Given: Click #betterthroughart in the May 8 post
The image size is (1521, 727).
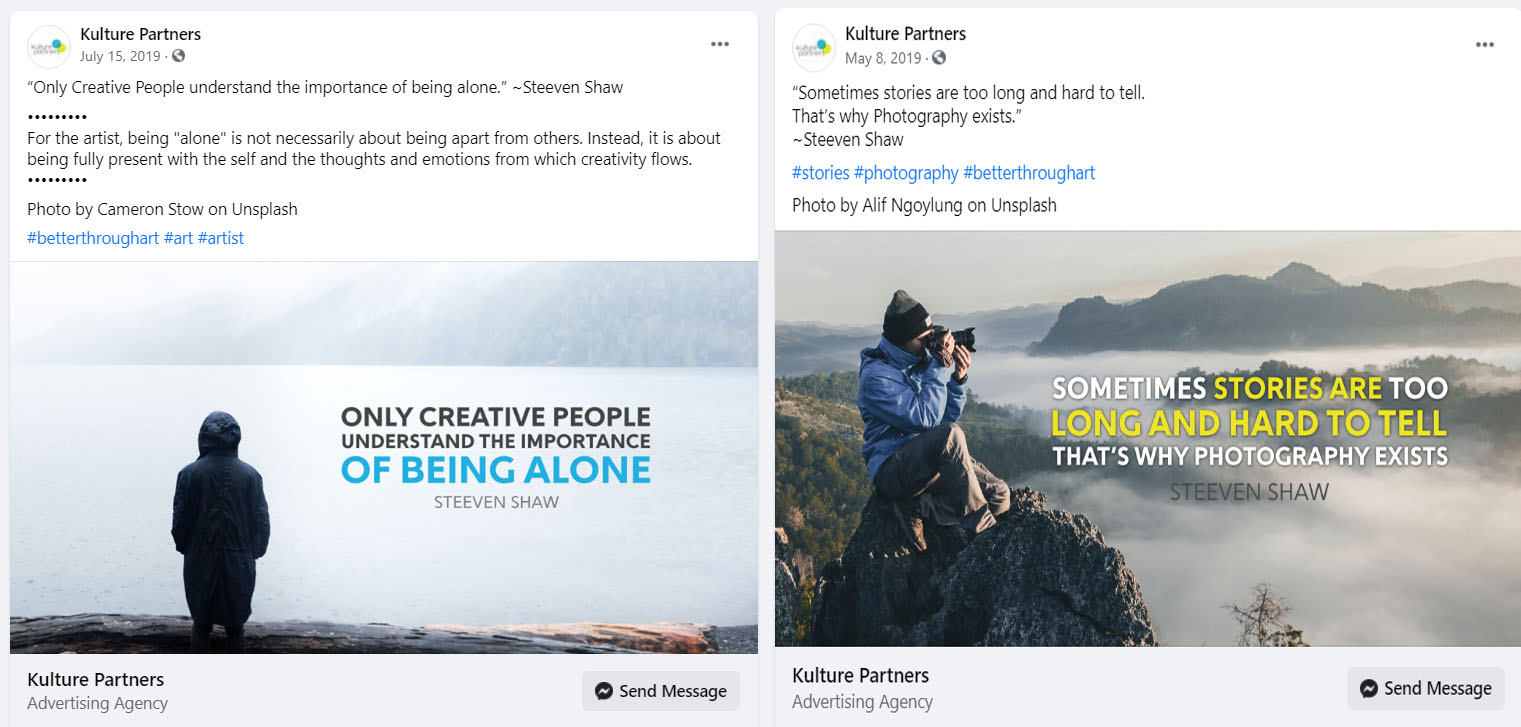Looking at the screenshot, I should (1029, 173).
